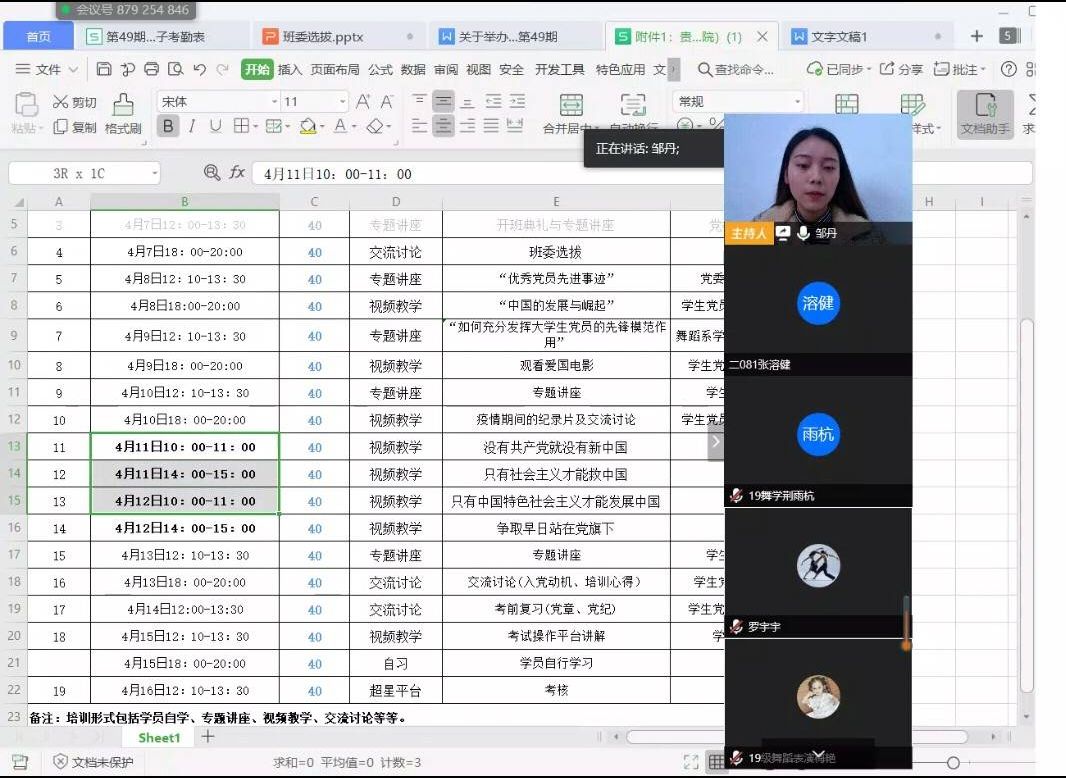The height and width of the screenshot is (778, 1066).
Task: Click the Format Painter (格式刷) icon
Action: pyautogui.click(x=123, y=106)
